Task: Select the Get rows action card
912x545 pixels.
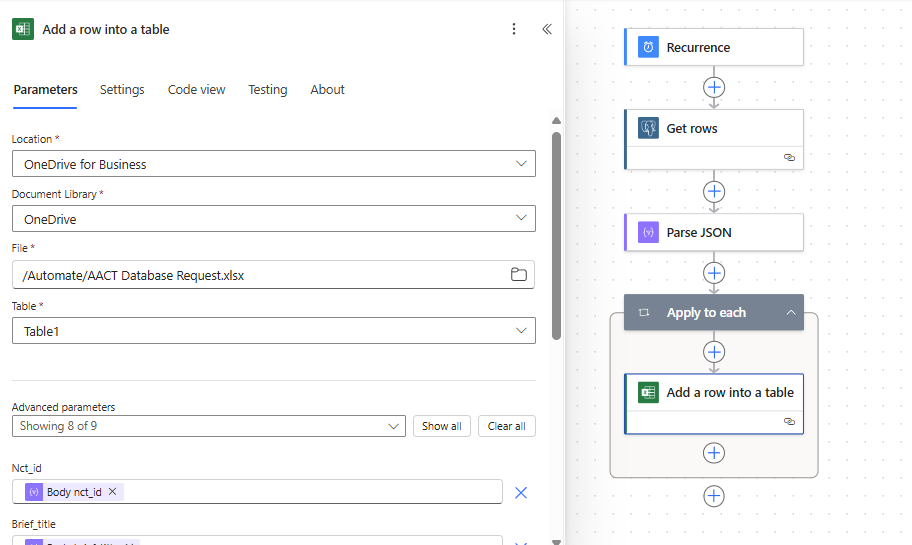Action: (714, 140)
